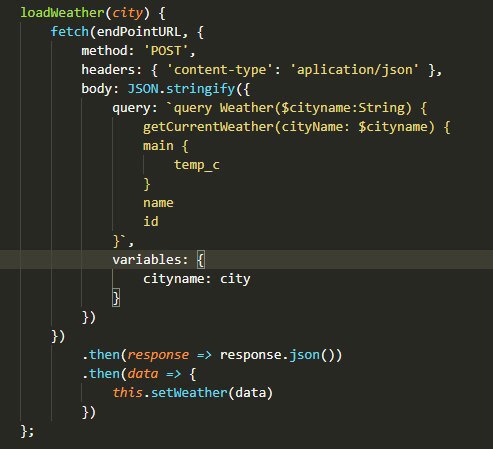Click the 'id' field in query
The width and height of the screenshot is (493, 449).
click(x=151, y=222)
